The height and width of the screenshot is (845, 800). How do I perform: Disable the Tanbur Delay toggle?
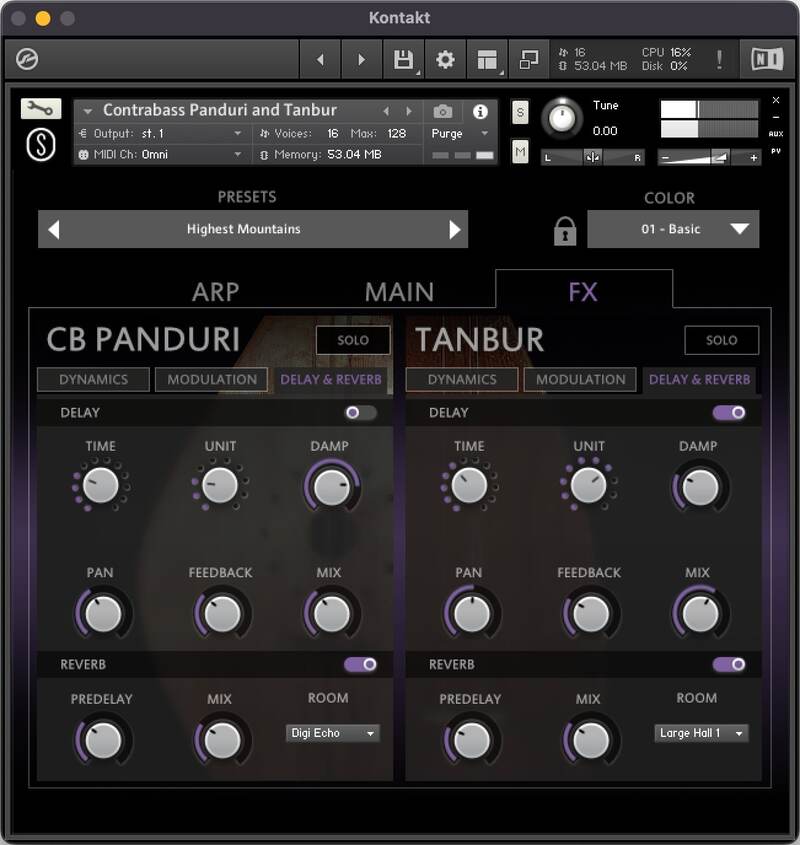[728, 413]
